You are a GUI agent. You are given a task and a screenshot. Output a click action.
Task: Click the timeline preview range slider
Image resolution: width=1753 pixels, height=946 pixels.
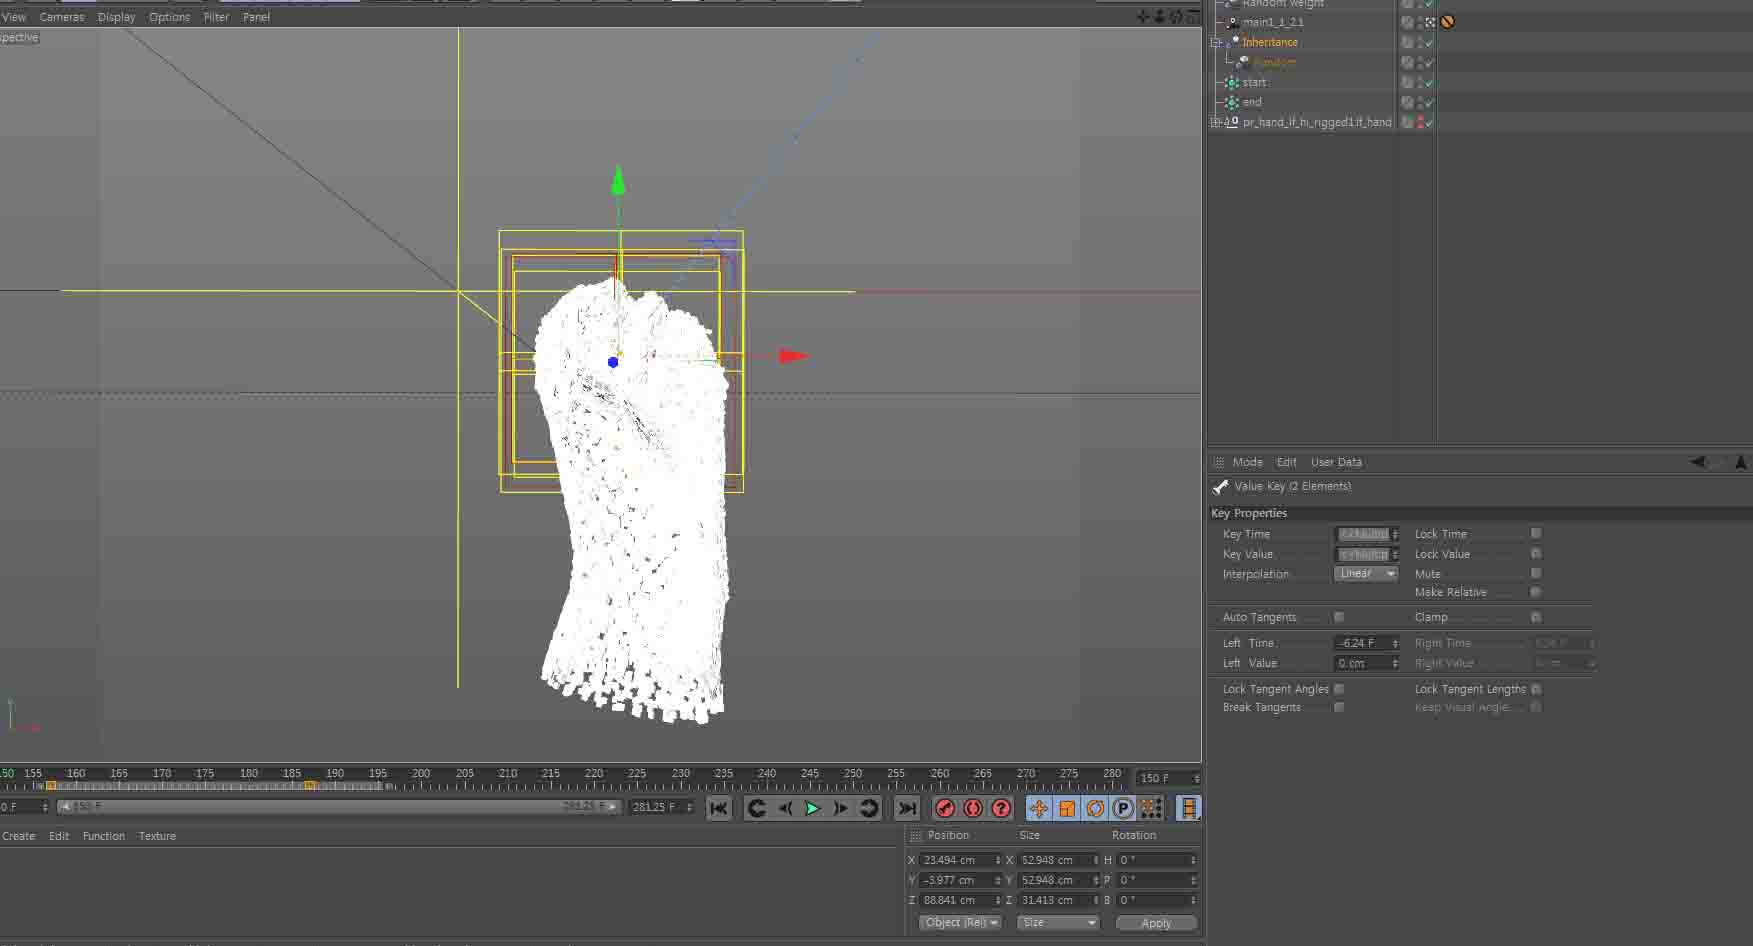338,807
